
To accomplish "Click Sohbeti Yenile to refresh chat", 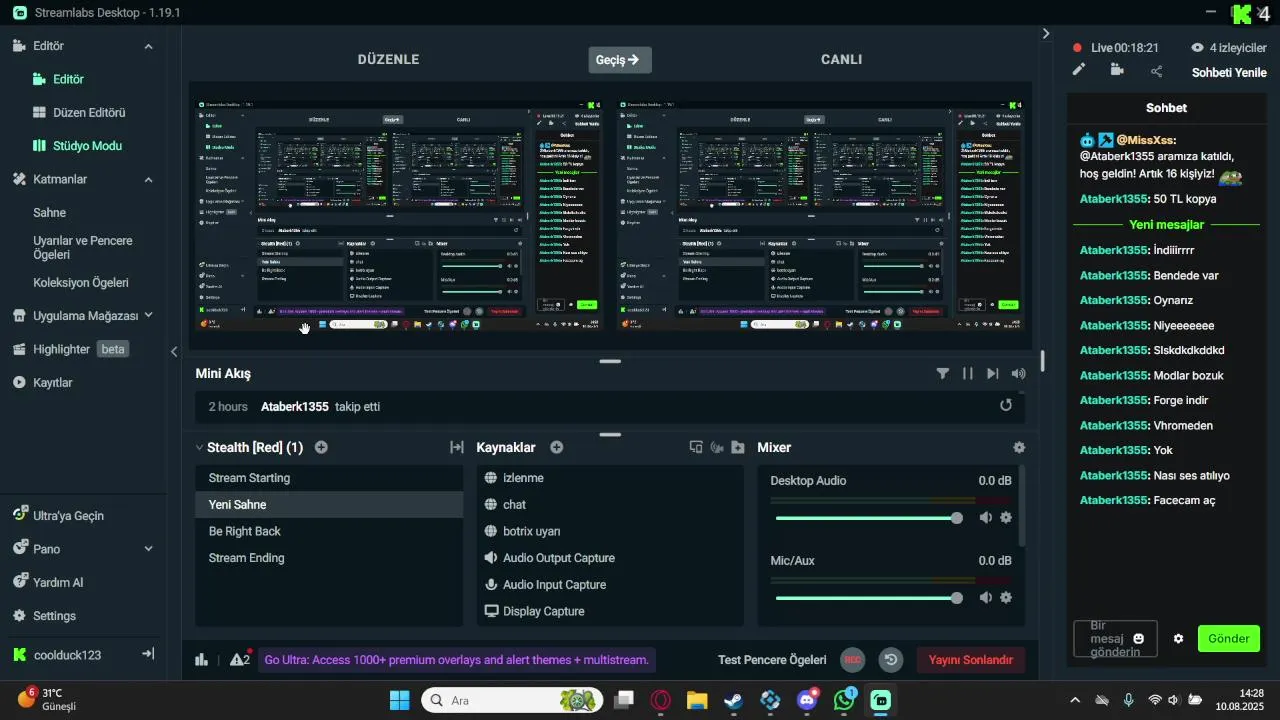I will click(1229, 73).
